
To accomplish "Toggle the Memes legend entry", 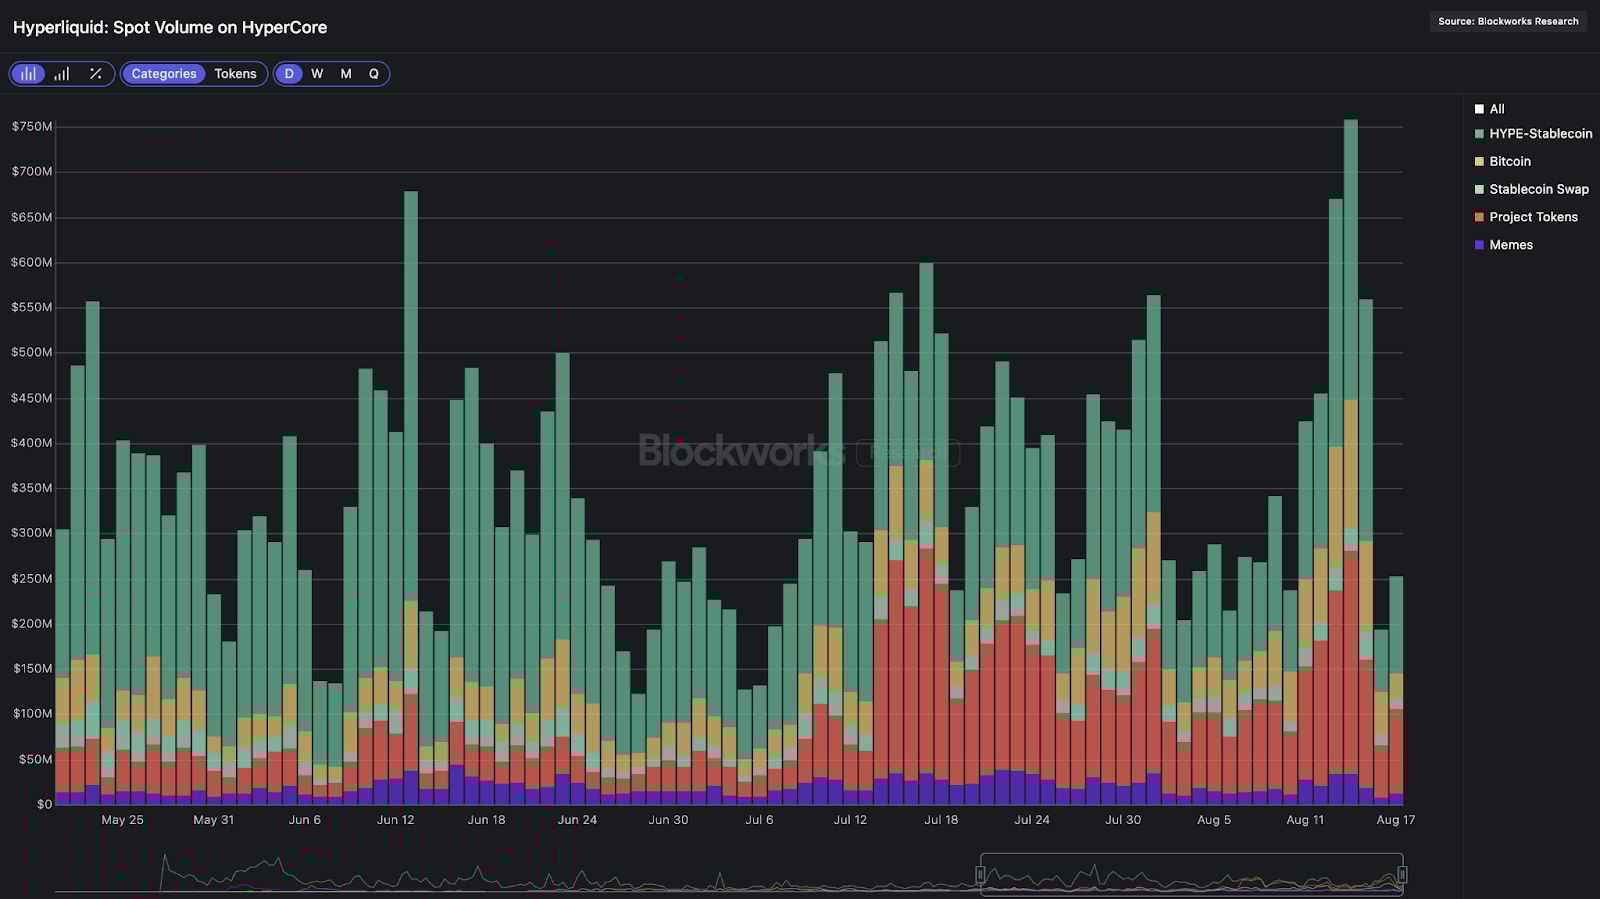I will pyautogui.click(x=1503, y=245).
